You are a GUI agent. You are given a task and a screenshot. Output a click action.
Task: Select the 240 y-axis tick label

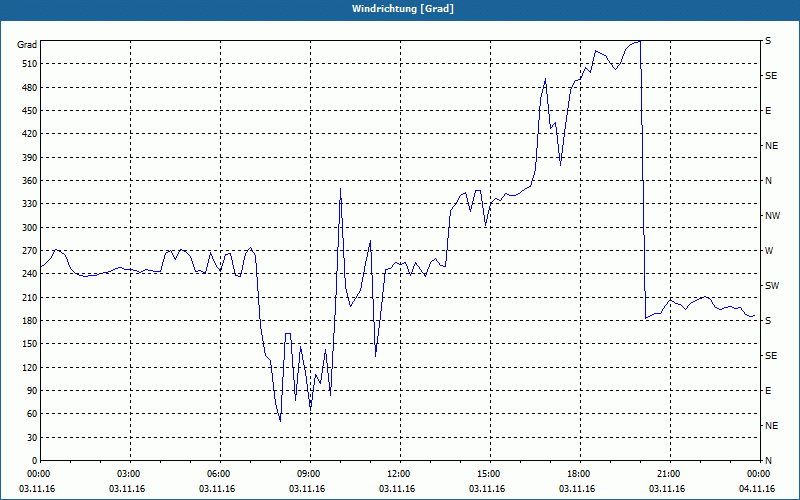click(x=30, y=274)
